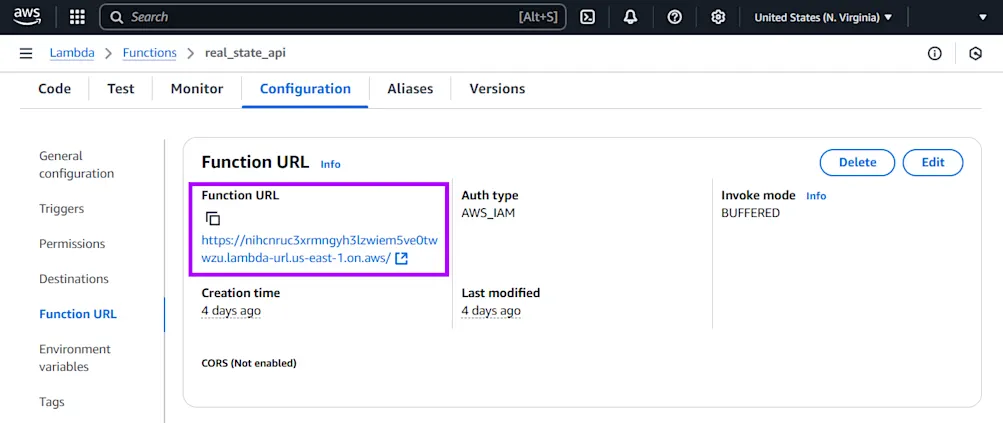Select General configuration in sidebar
Image resolution: width=1003 pixels, height=423 pixels.
click(77, 164)
